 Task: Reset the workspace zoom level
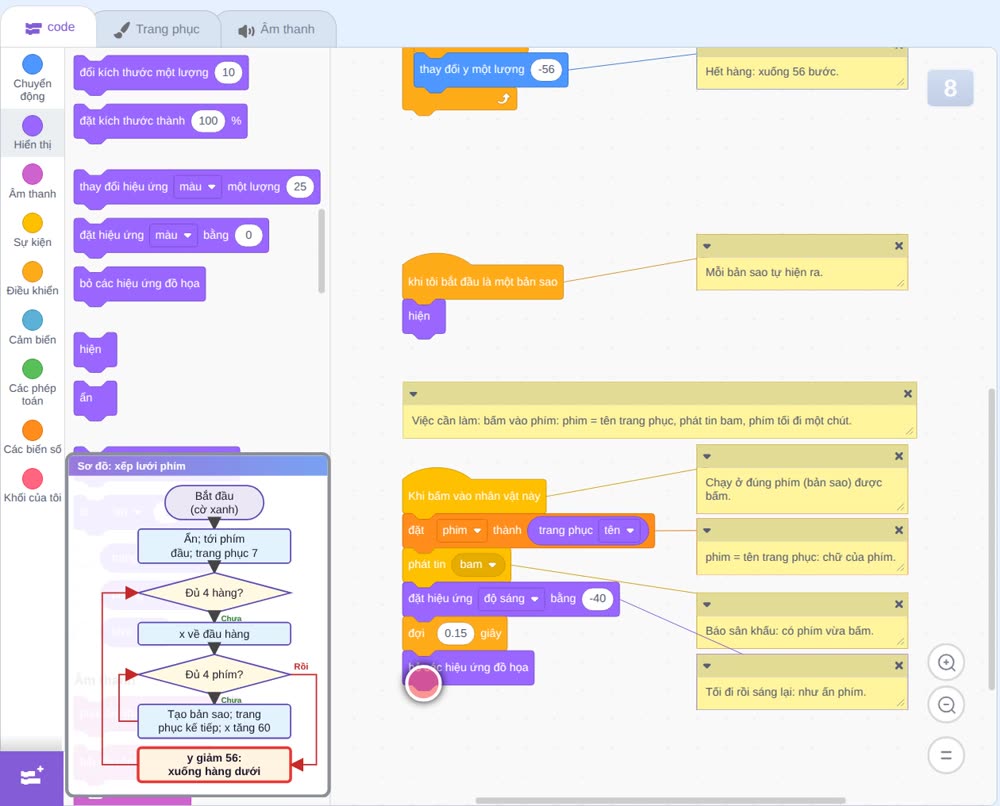pyautogui.click(x=946, y=755)
